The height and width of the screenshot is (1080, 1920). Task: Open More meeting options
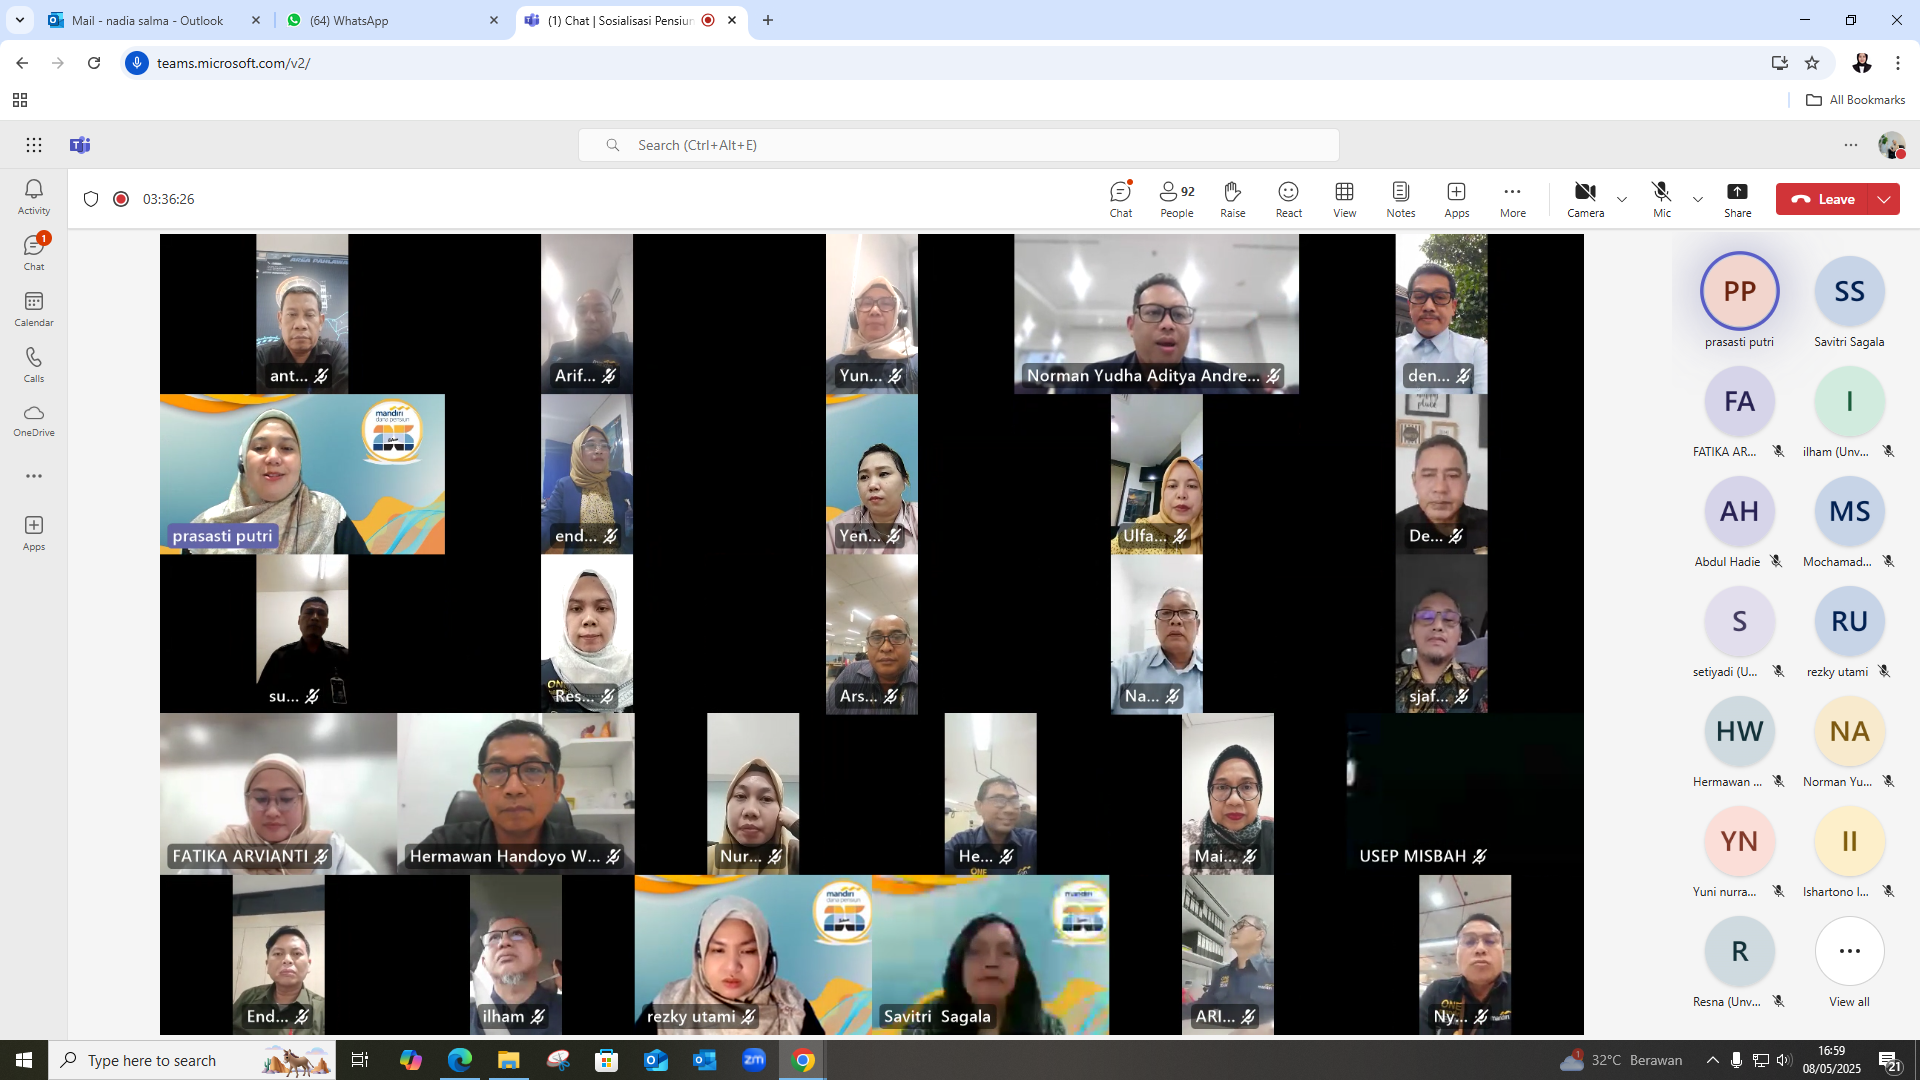click(x=1513, y=199)
